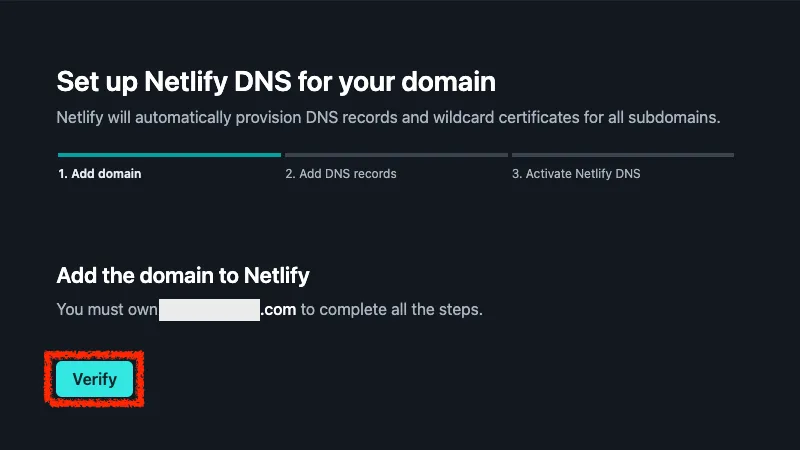Go to the "2. Add DNS records" step
This screenshot has height=450, width=800.
click(x=340, y=174)
